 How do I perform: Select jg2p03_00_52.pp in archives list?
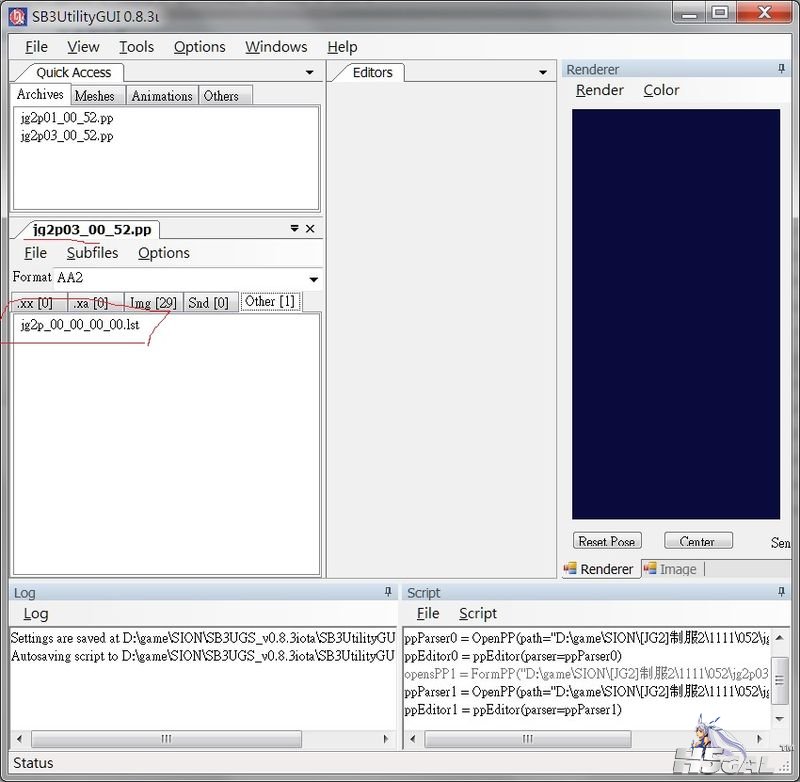coord(67,136)
